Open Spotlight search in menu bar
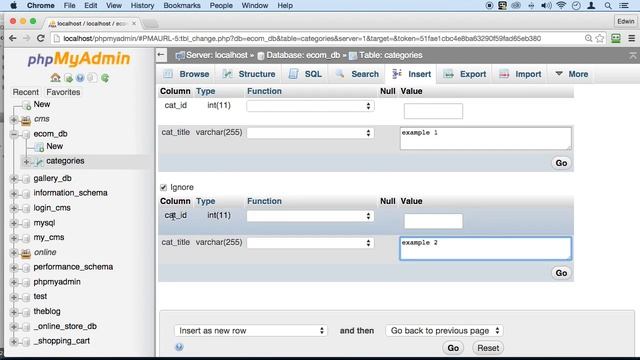This screenshot has height=360, width=640. 608,6
